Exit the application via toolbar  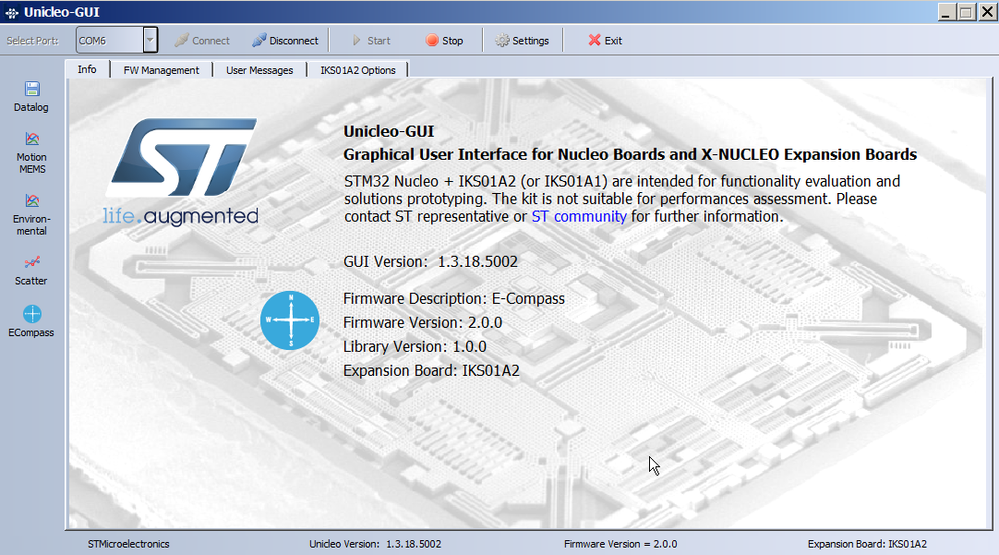(x=605, y=41)
